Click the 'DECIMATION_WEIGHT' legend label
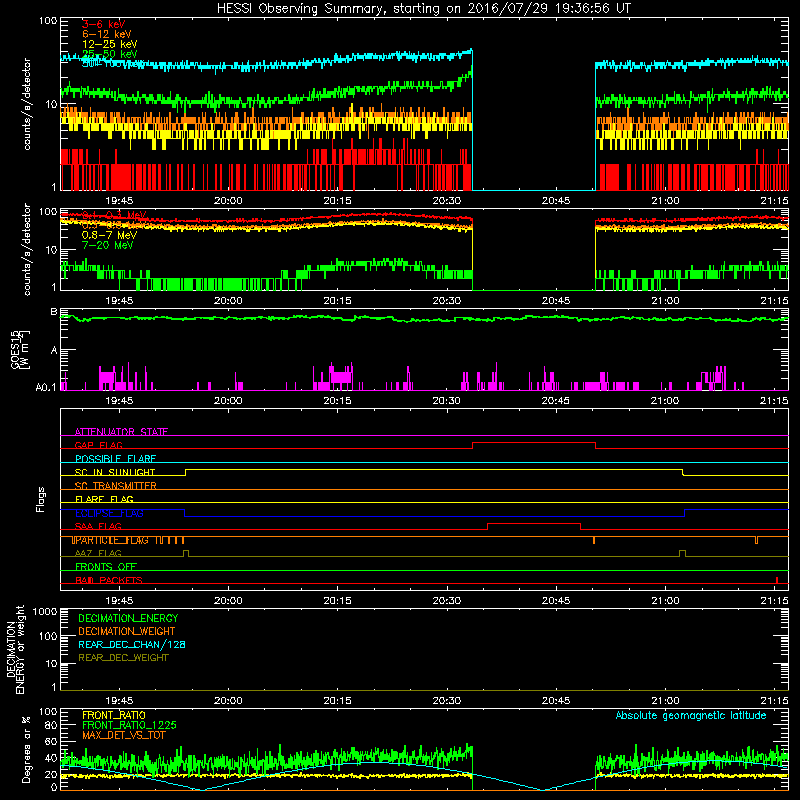The width and height of the screenshot is (800, 800). (127, 631)
